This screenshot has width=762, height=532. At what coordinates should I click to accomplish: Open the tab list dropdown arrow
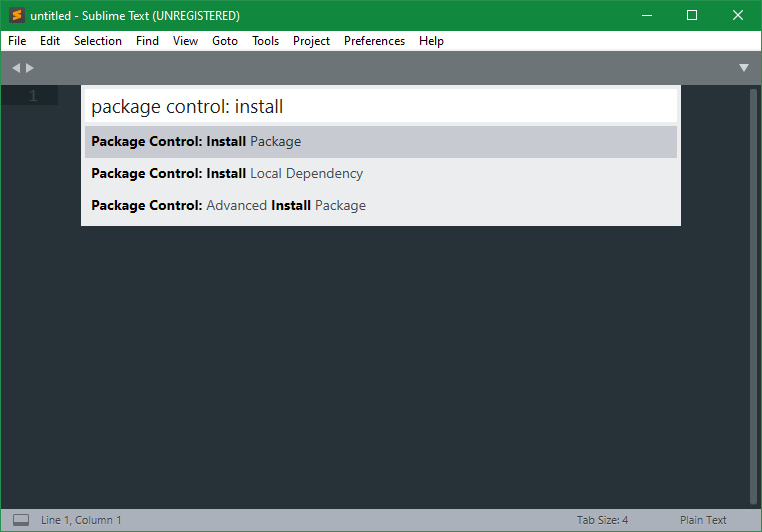(x=744, y=68)
